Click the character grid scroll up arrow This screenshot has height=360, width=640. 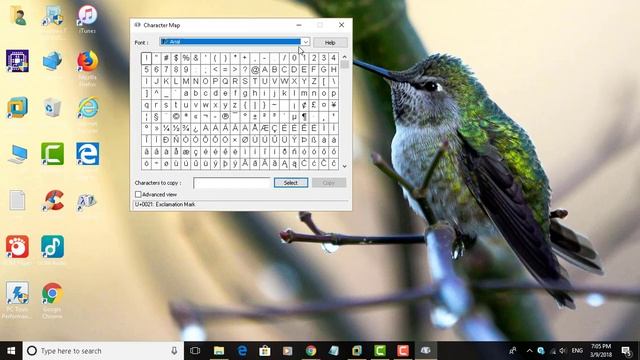(x=344, y=57)
